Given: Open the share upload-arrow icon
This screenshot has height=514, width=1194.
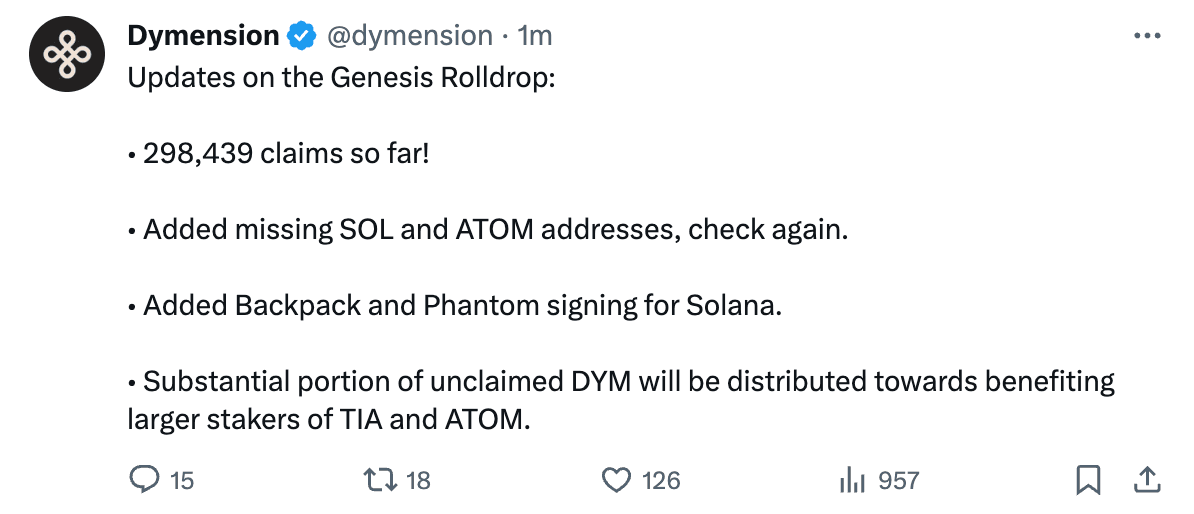Looking at the screenshot, I should click(1147, 480).
